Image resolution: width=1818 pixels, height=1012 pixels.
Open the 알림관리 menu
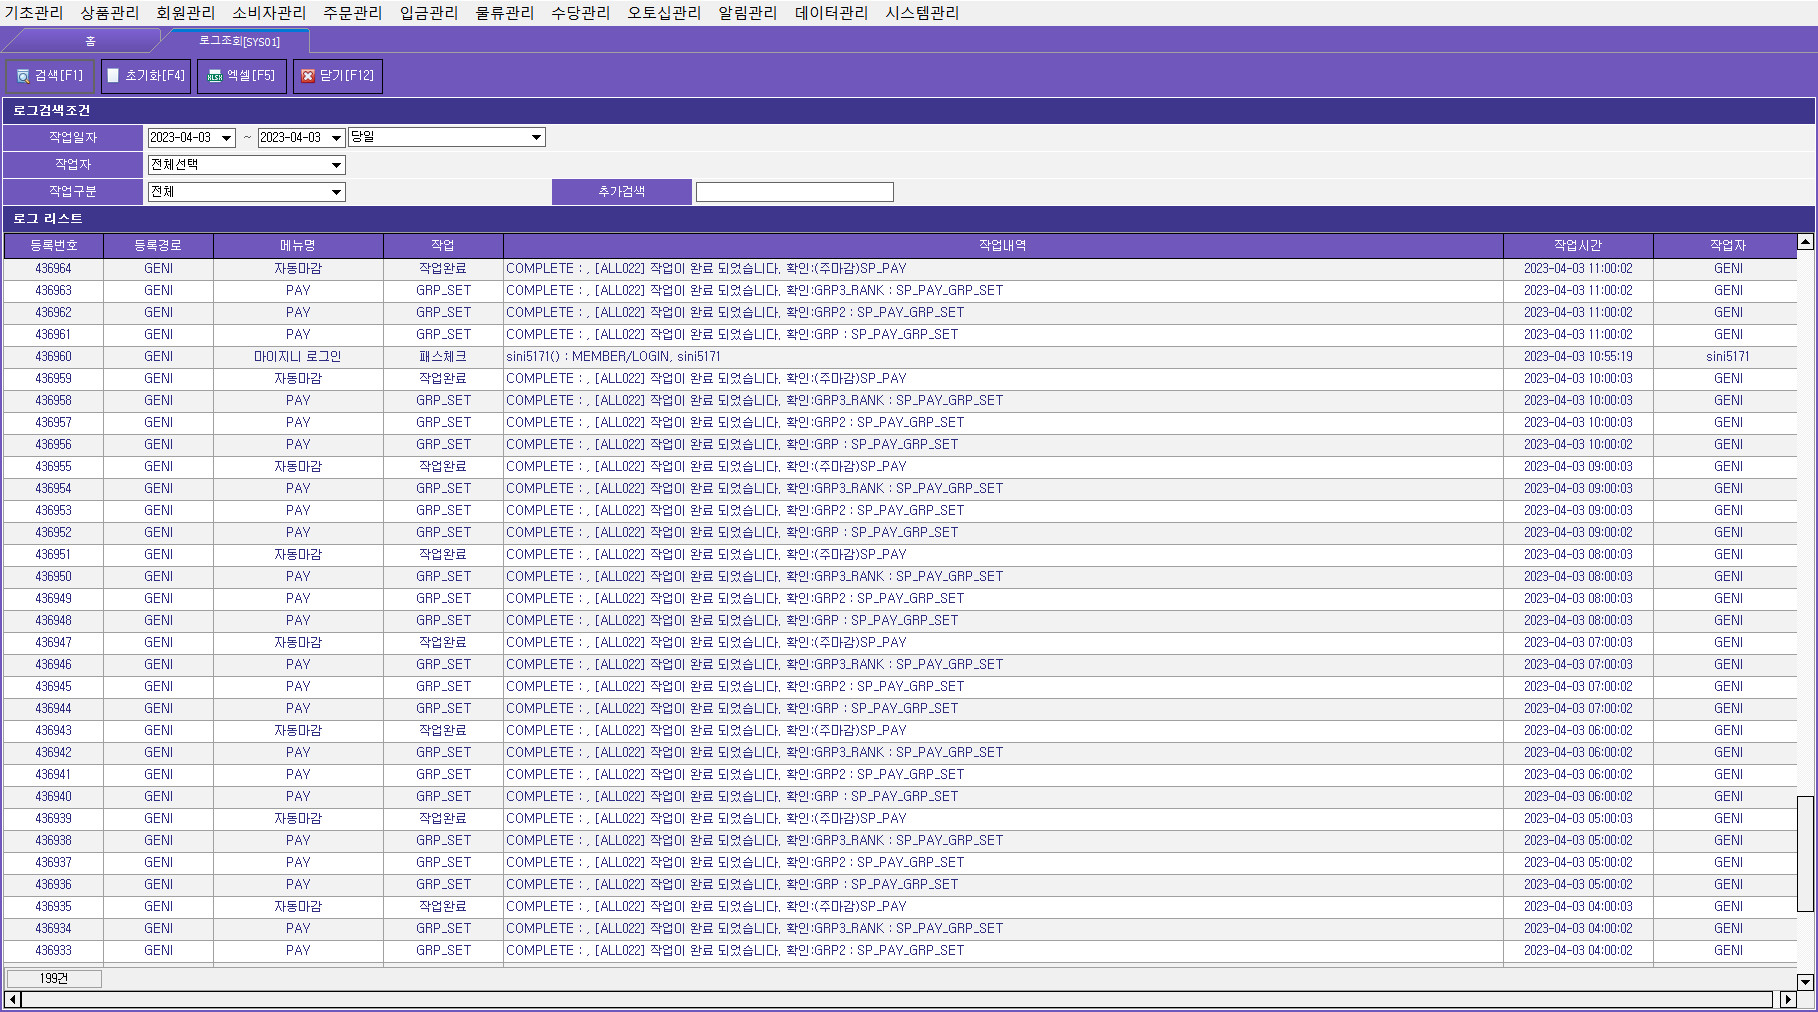pyautogui.click(x=748, y=13)
